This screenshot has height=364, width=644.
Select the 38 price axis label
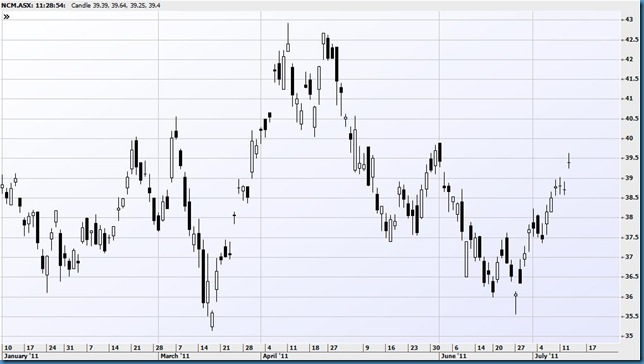[629, 218]
